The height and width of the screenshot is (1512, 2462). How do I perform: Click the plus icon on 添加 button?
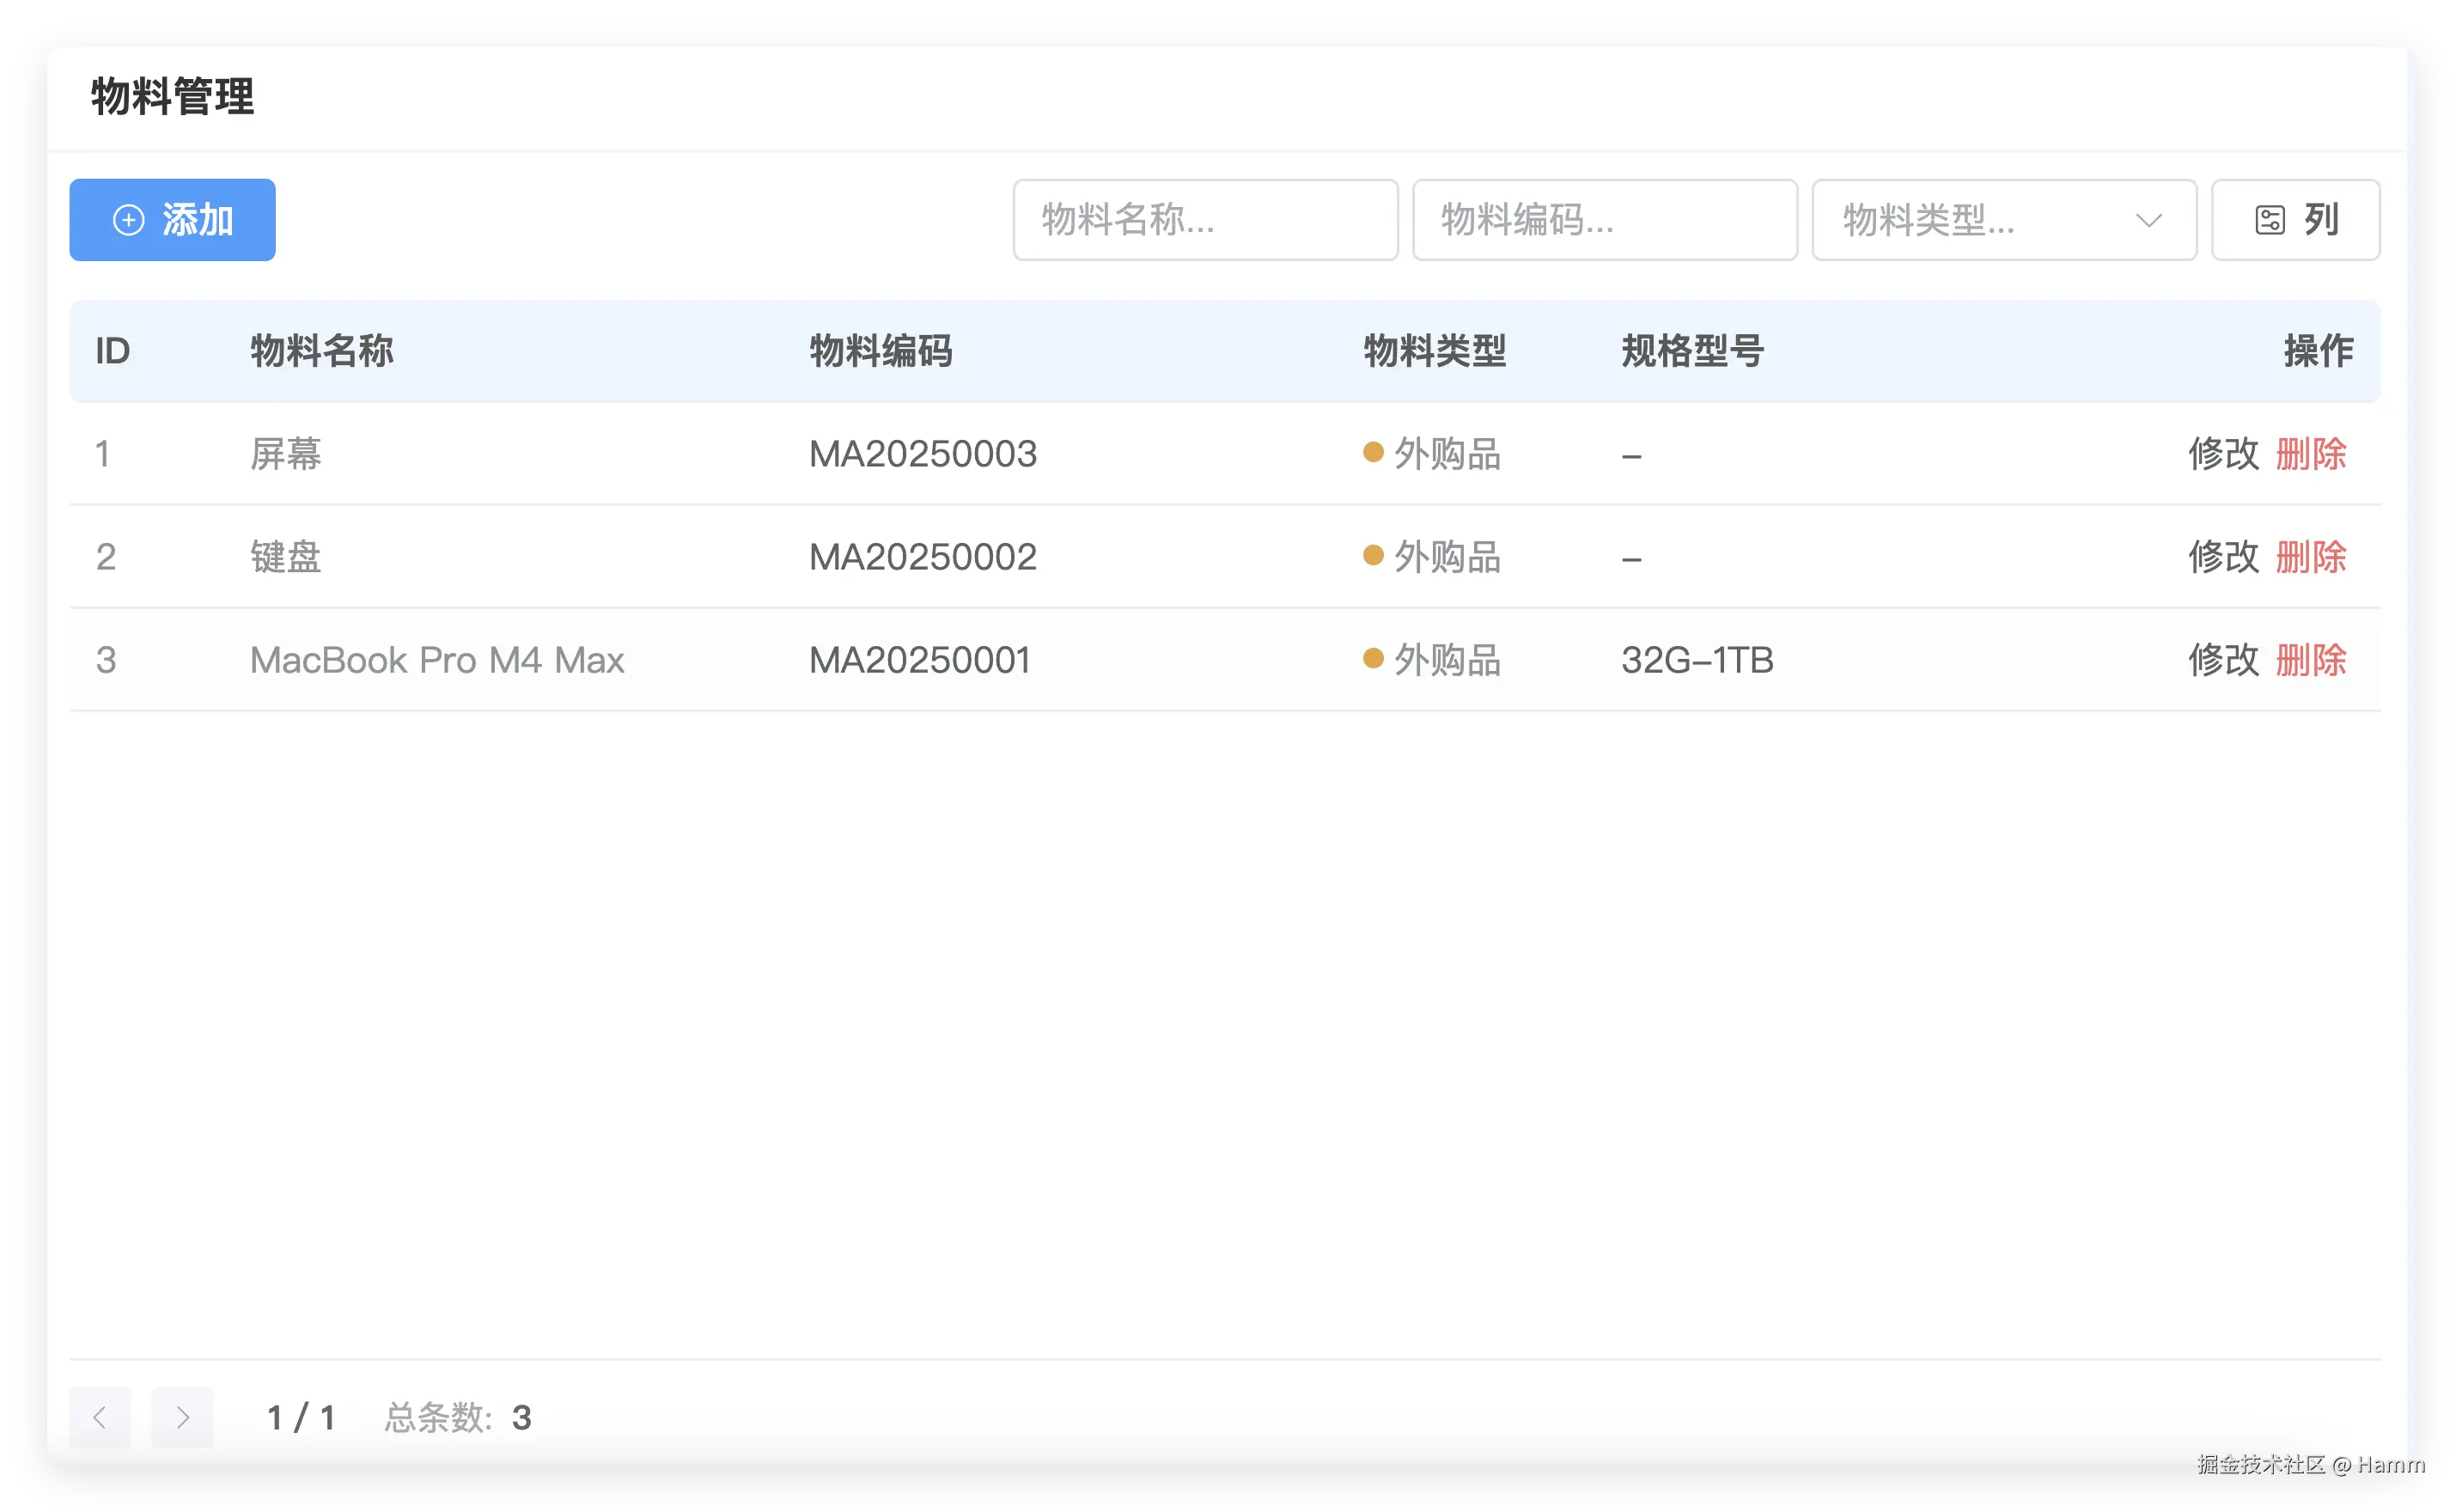coord(128,219)
